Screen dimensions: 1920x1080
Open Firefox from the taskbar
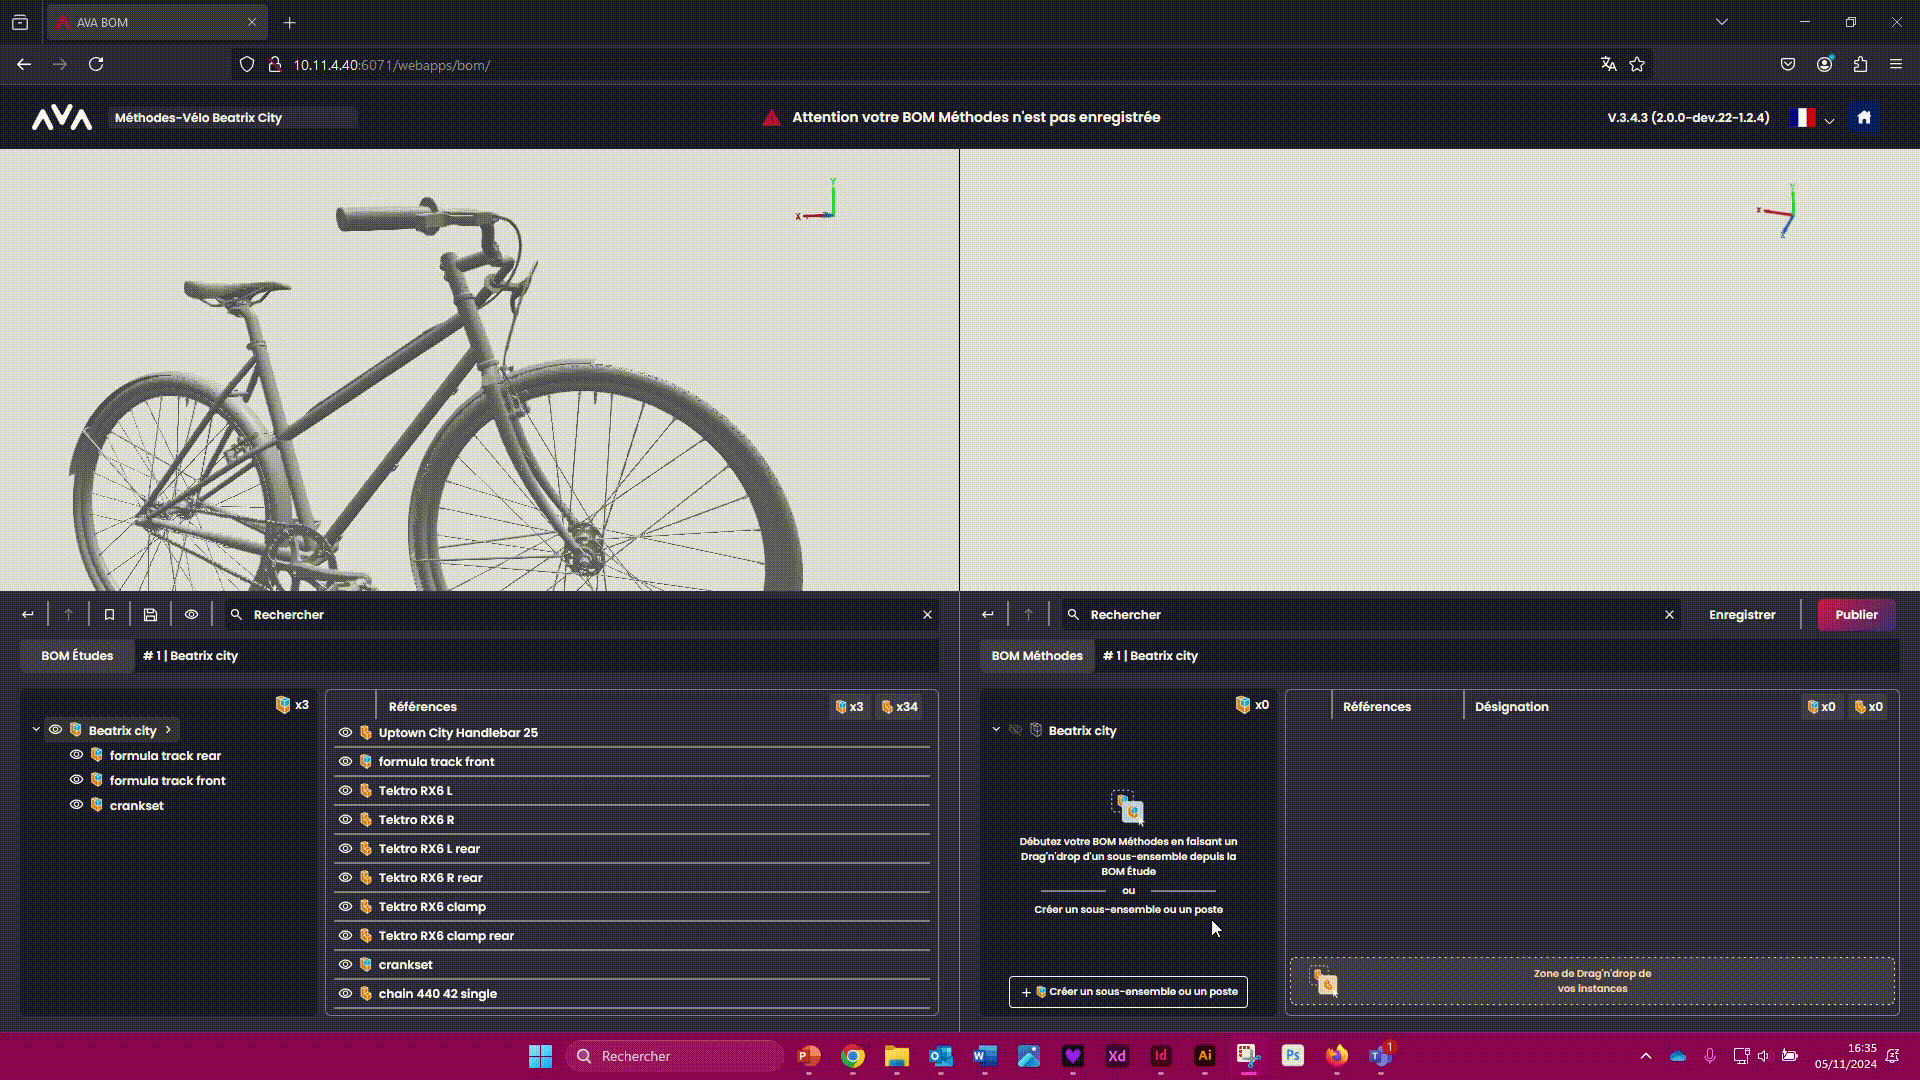pyautogui.click(x=1337, y=1056)
